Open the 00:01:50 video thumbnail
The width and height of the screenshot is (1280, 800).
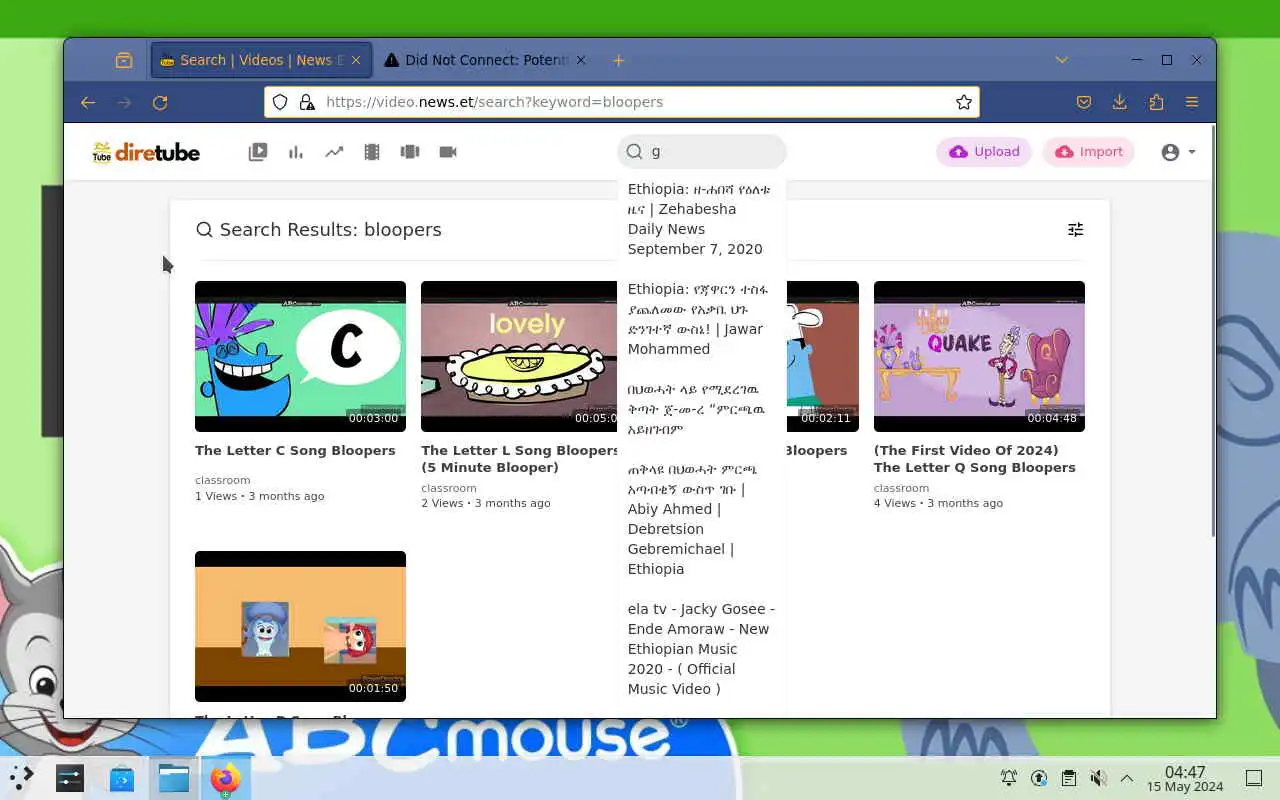tap(300, 626)
